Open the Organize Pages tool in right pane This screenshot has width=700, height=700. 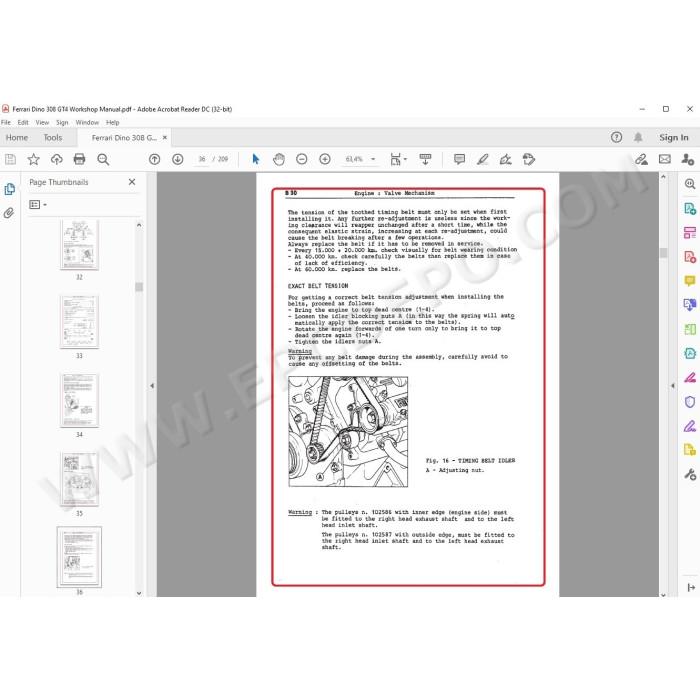tap(690, 233)
